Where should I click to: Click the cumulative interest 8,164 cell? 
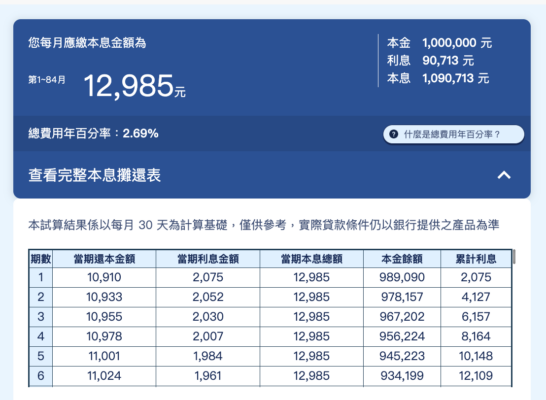[476, 336]
